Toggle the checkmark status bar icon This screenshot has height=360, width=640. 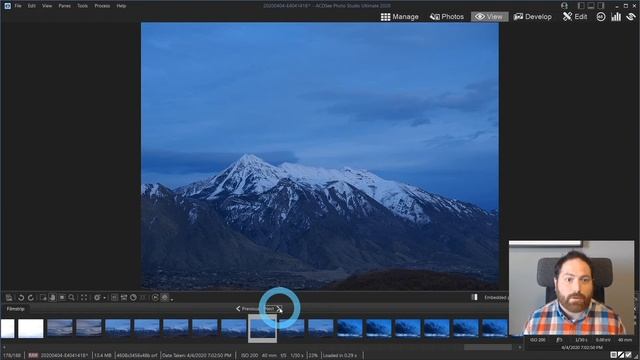629,355
